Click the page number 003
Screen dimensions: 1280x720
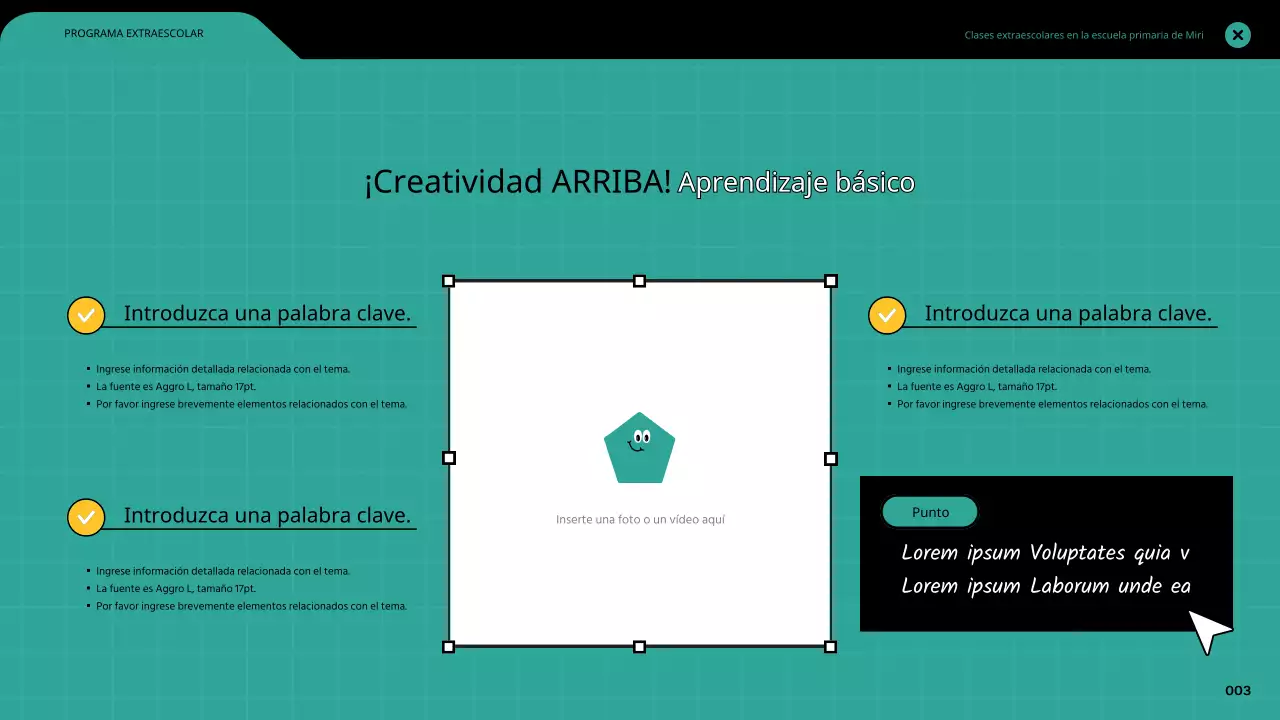point(1238,691)
